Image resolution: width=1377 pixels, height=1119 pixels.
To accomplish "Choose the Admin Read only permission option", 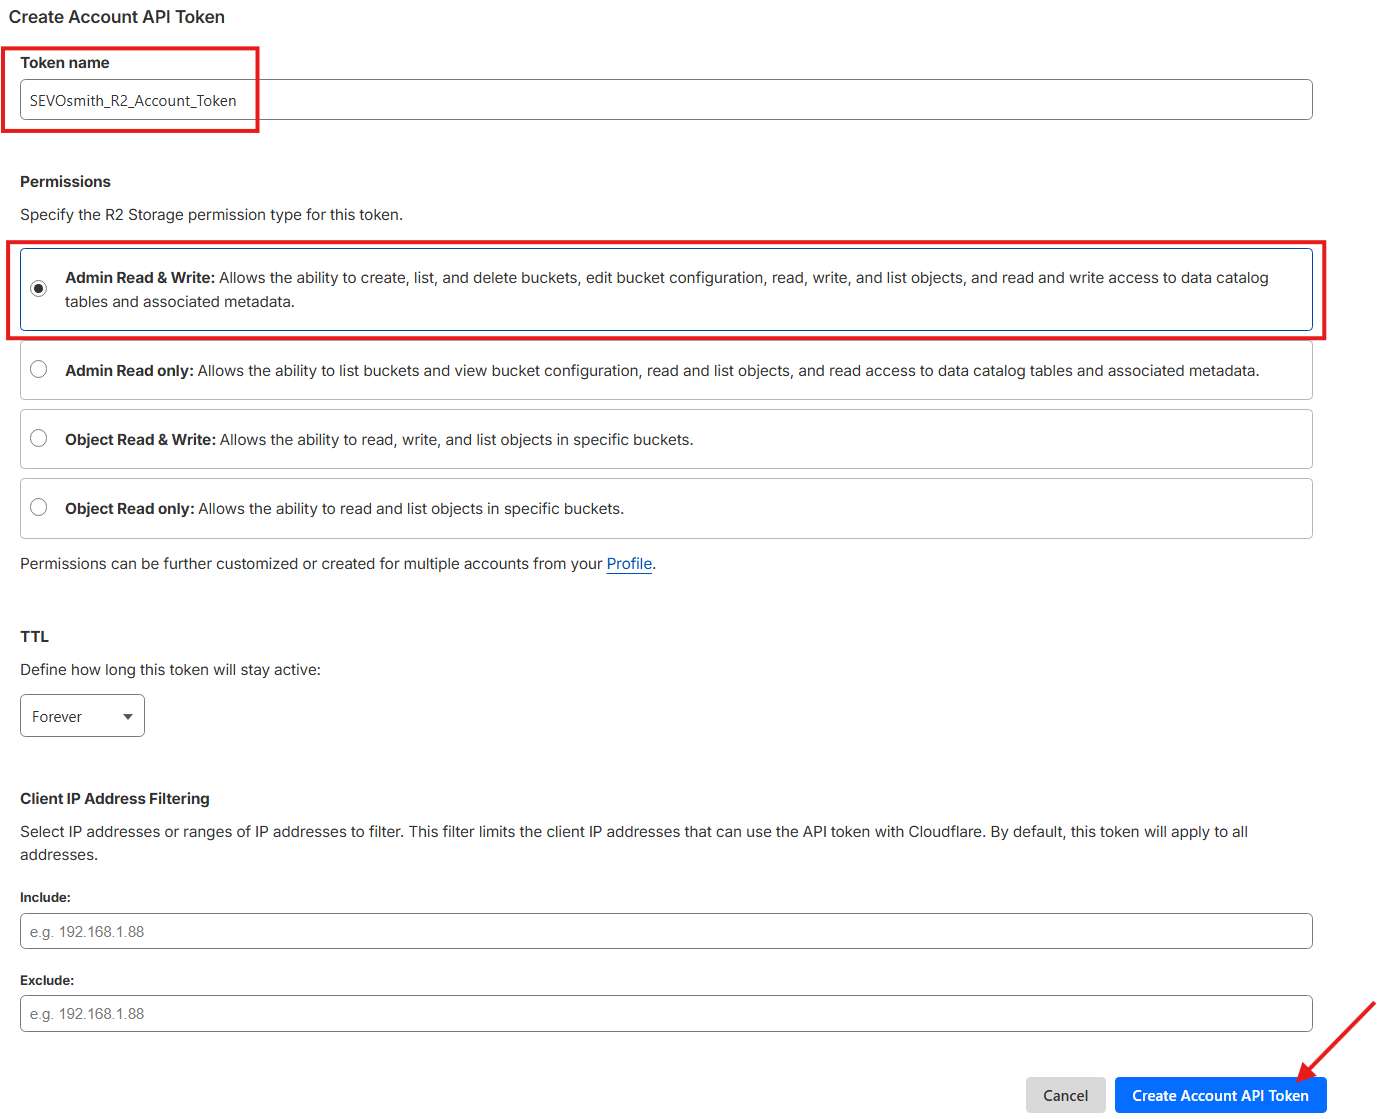I will click(x=38, y=369).
